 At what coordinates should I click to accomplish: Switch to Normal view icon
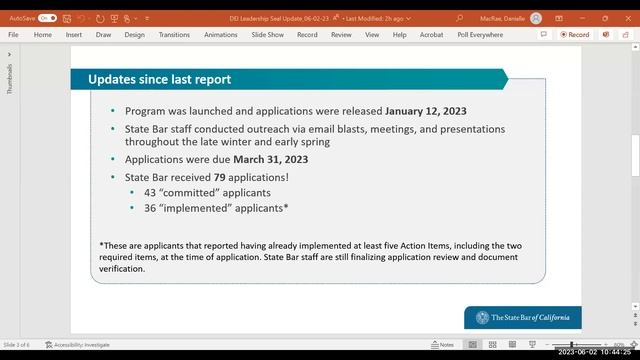click(x=473, y=345)
